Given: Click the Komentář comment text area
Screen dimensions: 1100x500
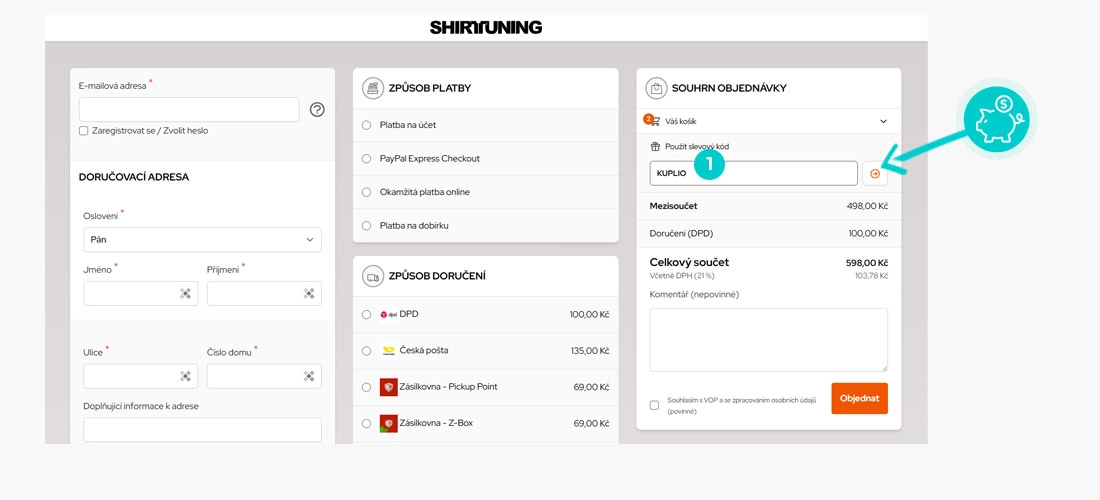Looking at the screenshot, I should coord(769,340).
